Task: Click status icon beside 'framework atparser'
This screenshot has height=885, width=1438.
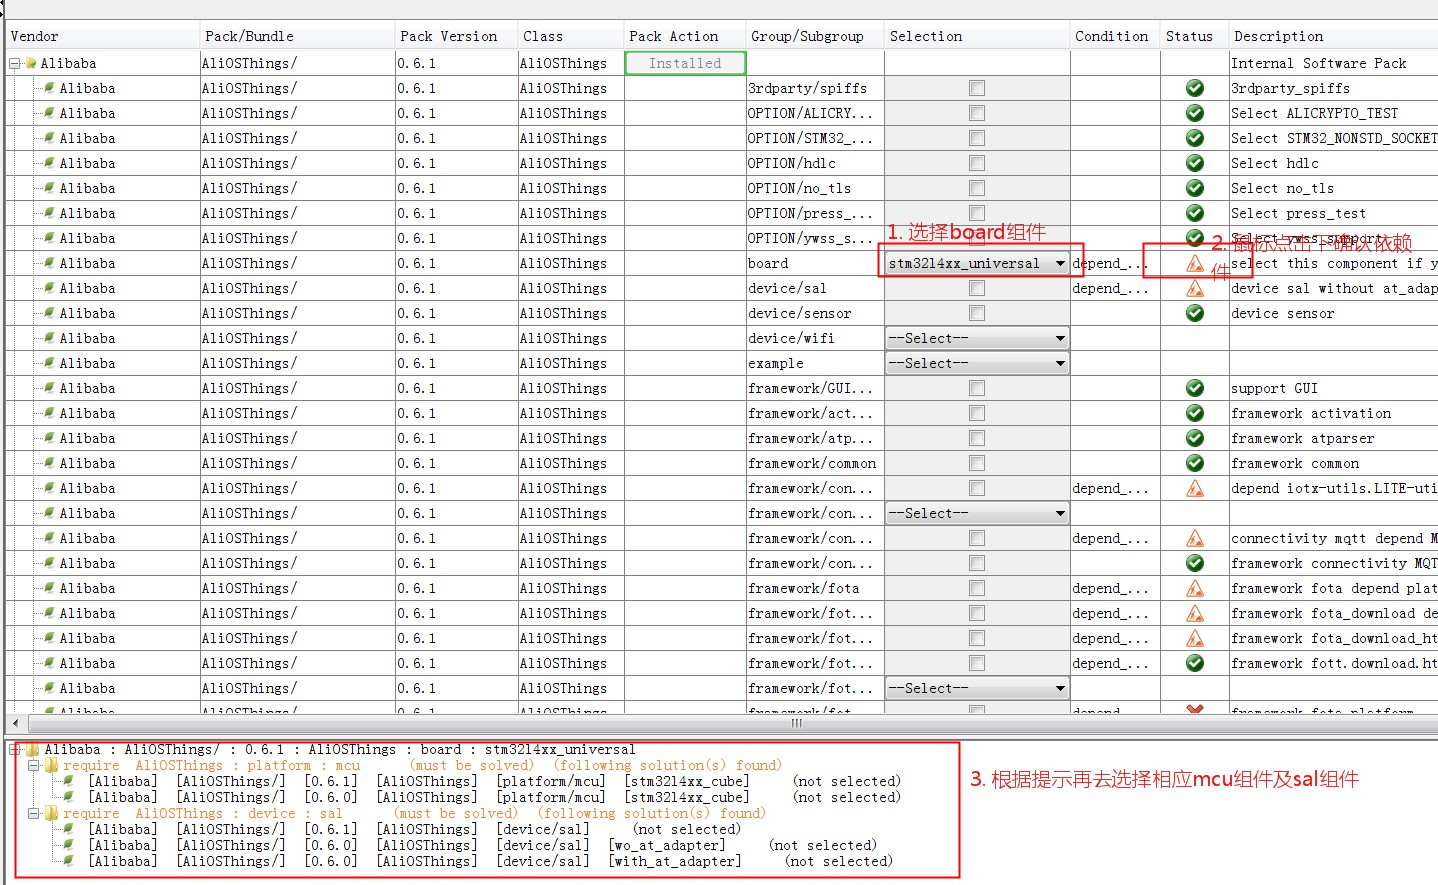Action: pos(1194,438)
